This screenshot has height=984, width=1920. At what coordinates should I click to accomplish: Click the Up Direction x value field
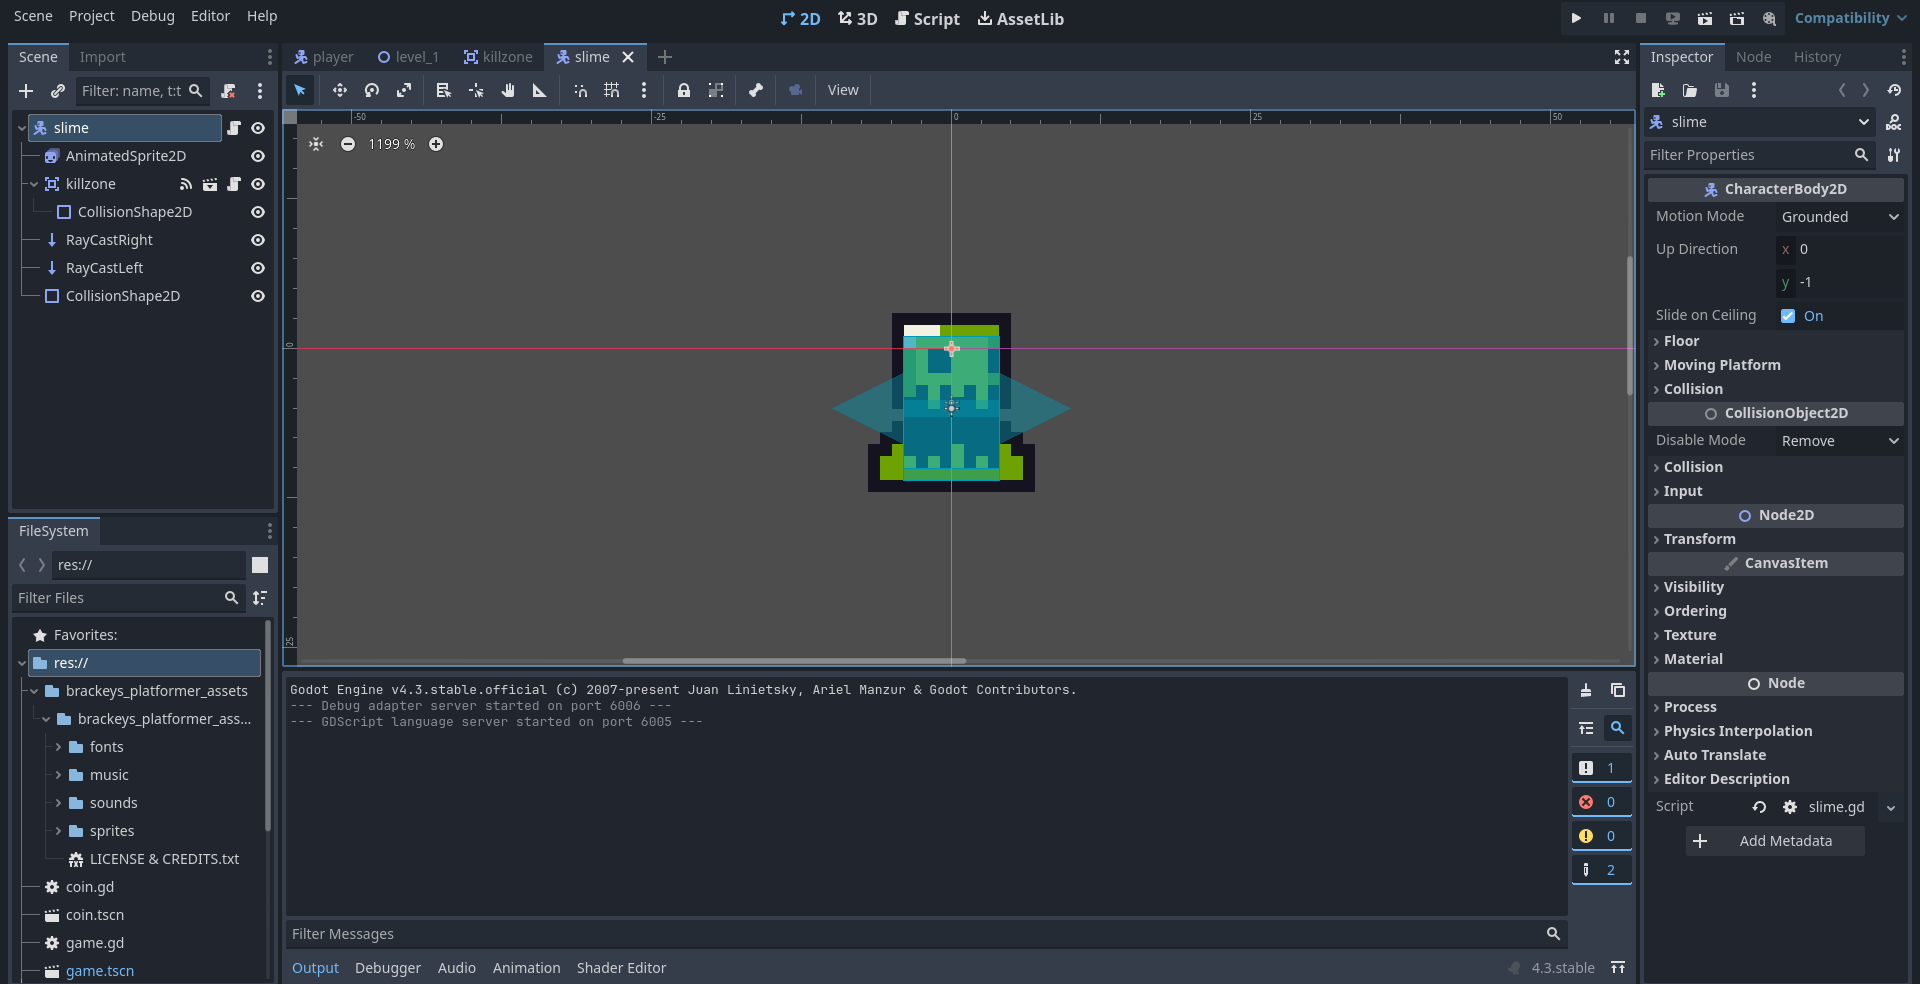click(1839, 249)
